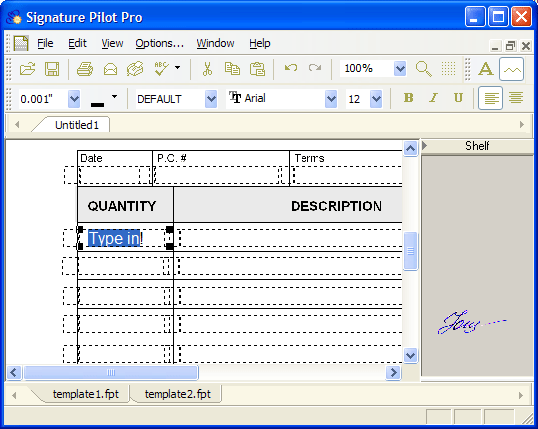Click the 'Type in!' quantity field
This screenshot has height=429, width=538.
pos(125,238)
